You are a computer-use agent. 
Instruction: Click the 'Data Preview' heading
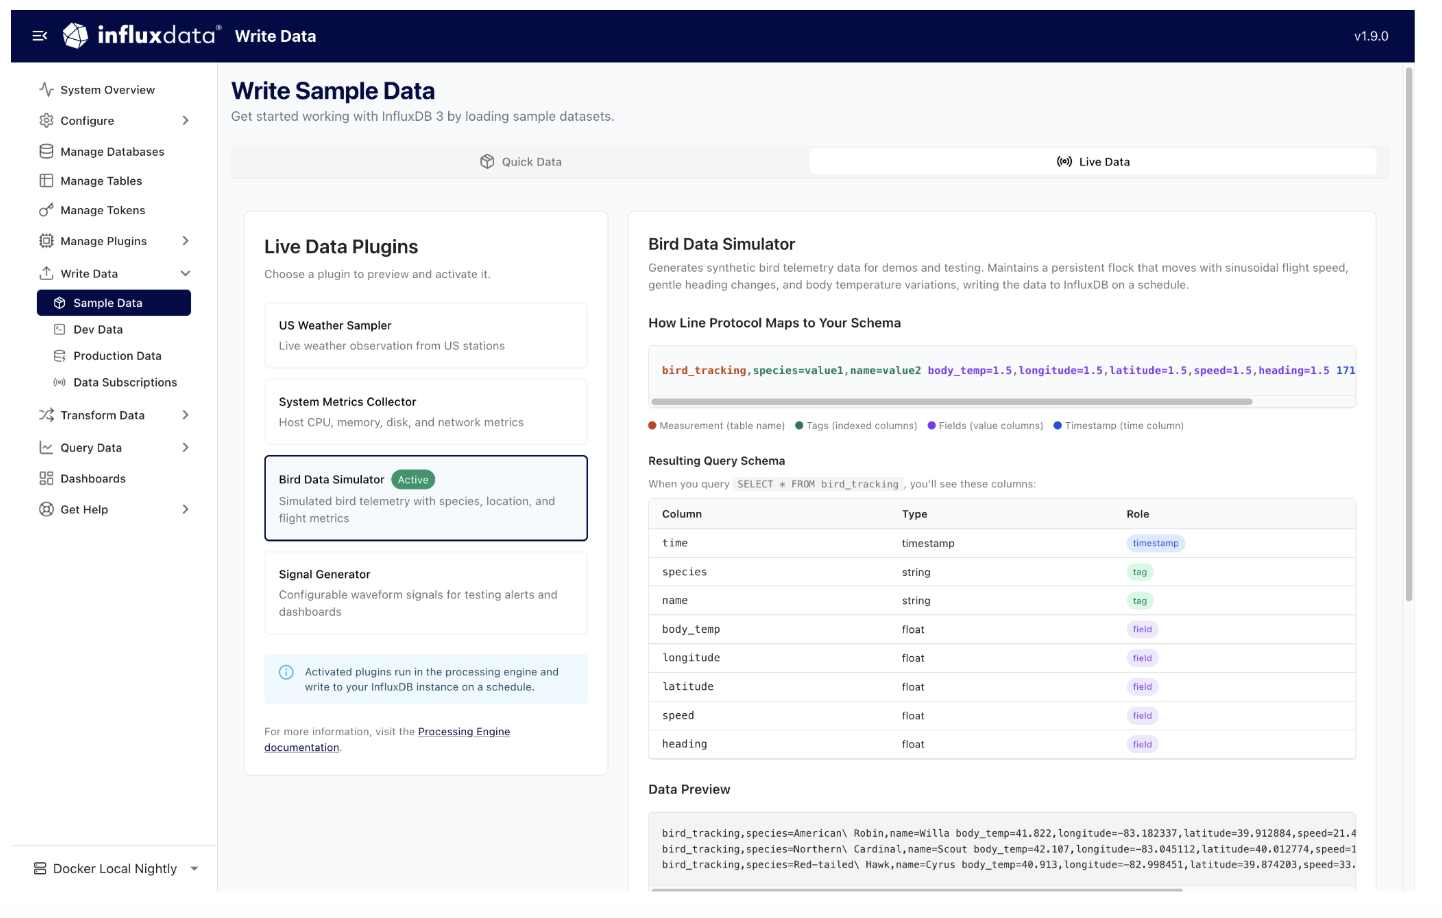point(689,790)
